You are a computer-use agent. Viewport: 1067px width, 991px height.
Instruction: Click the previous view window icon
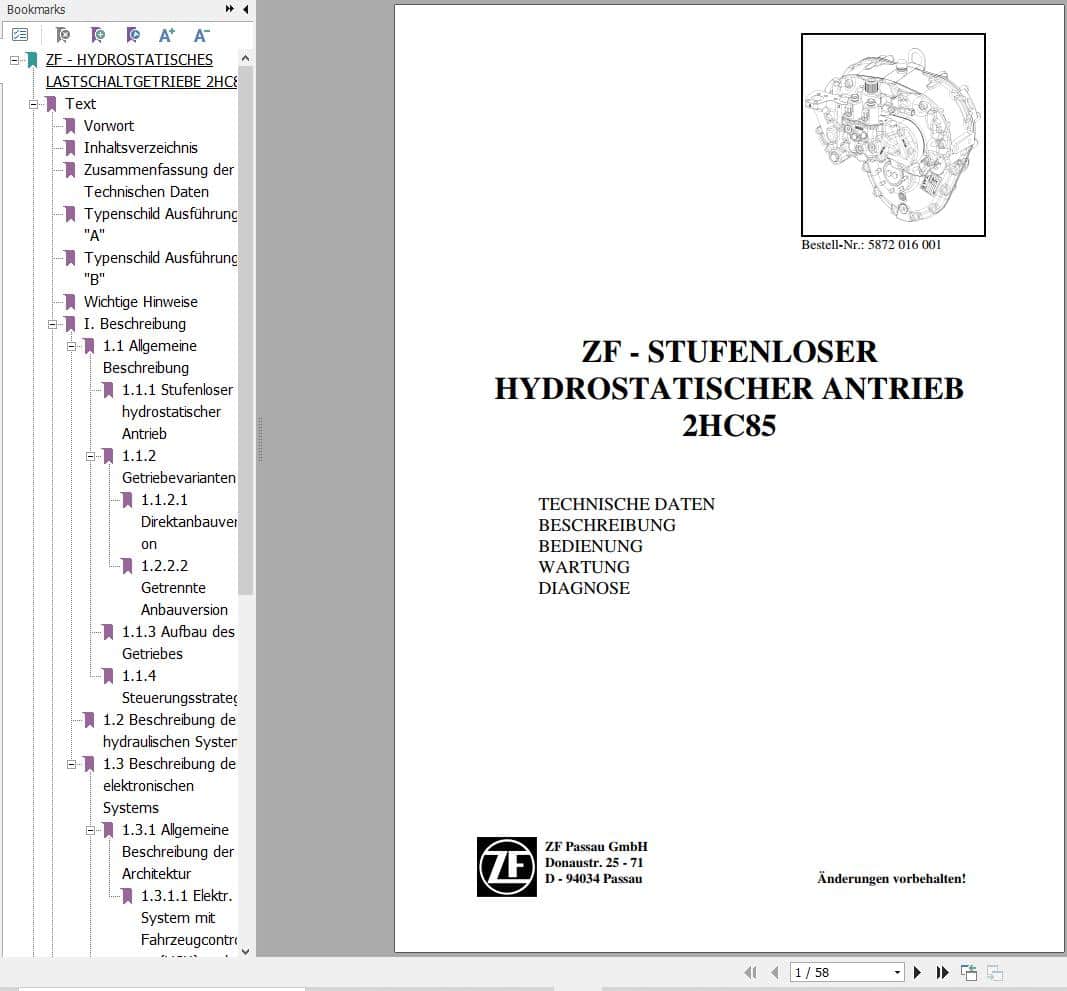[968, 973]
